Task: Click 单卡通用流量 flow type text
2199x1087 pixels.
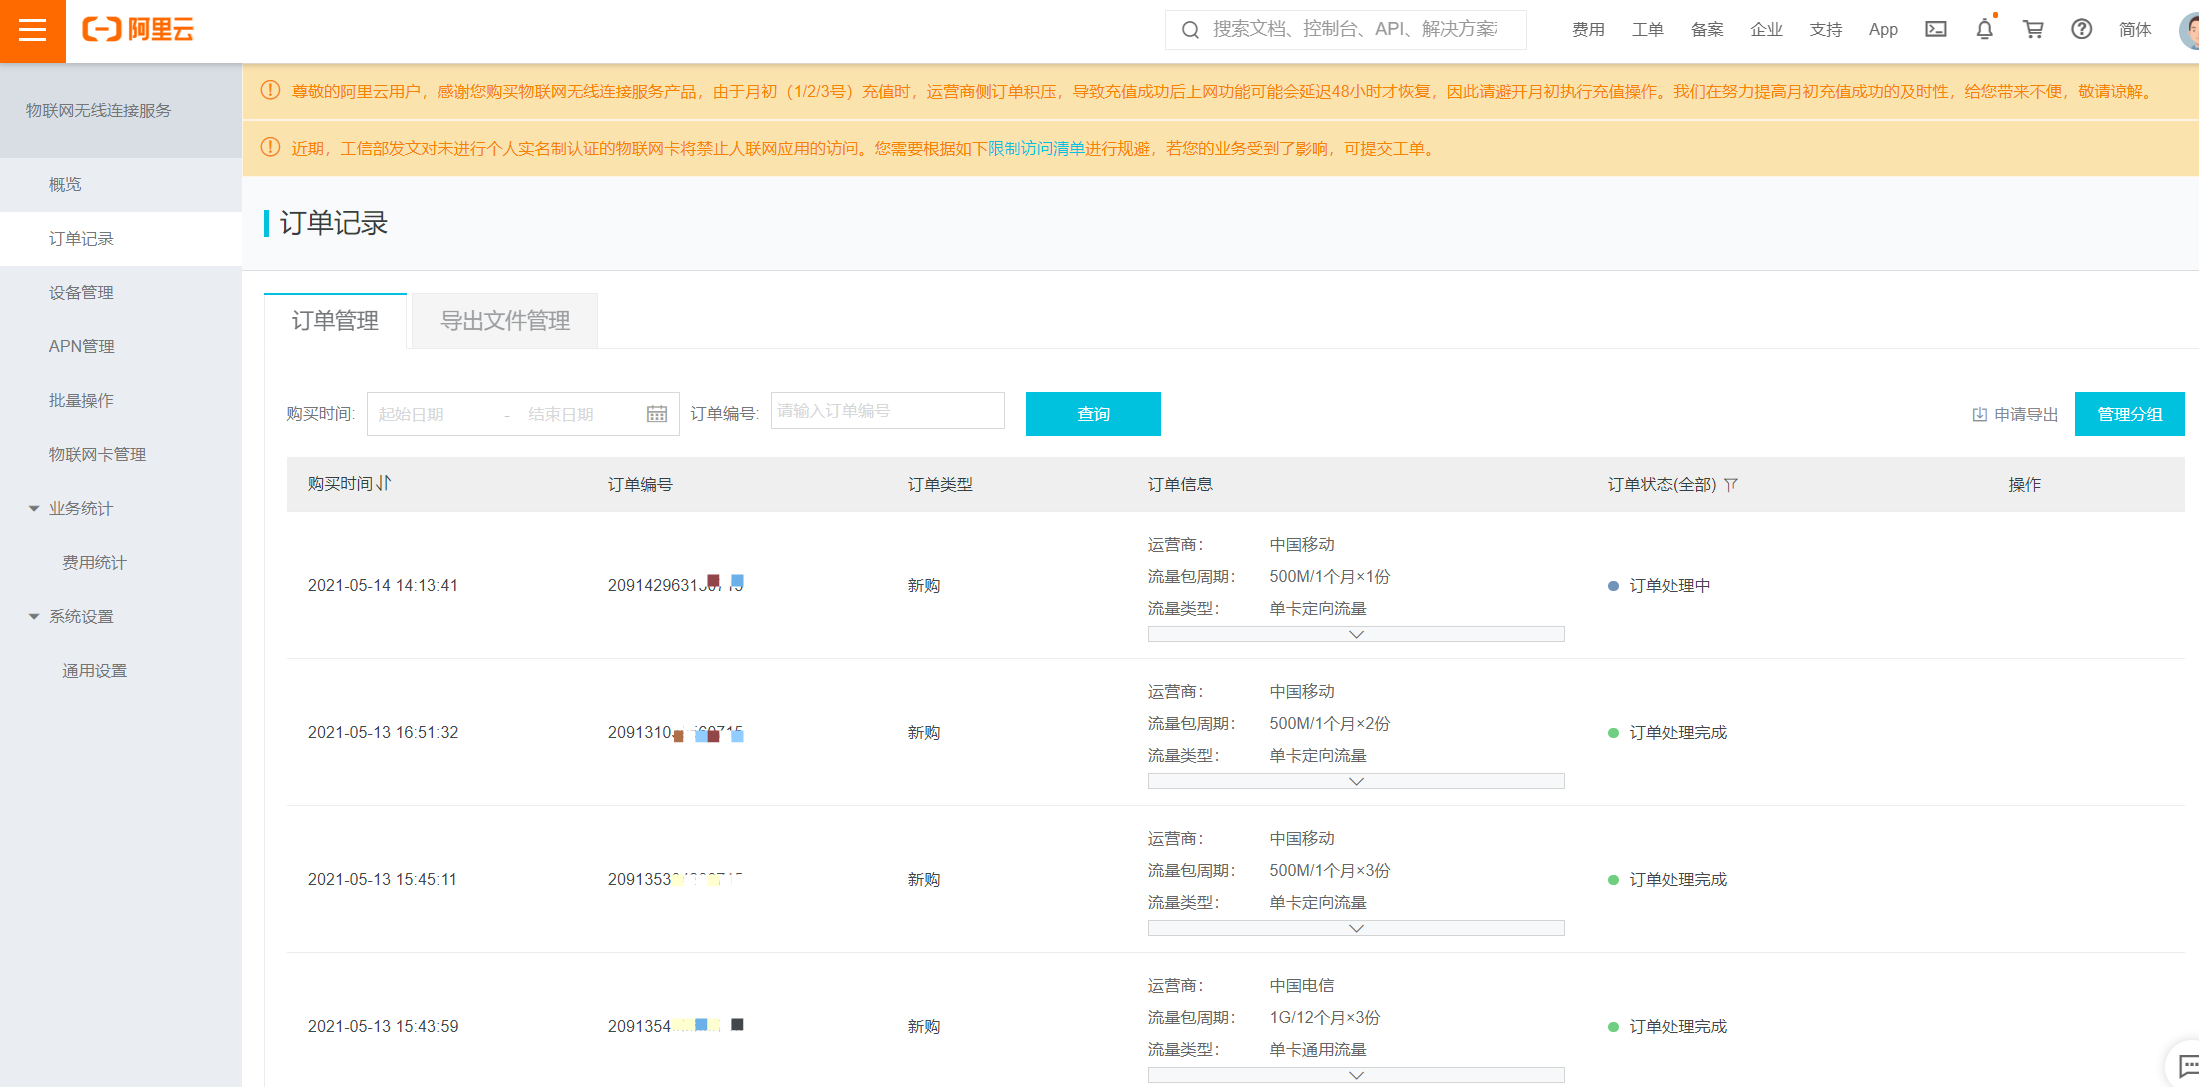Action: tap(1318, 1050)
